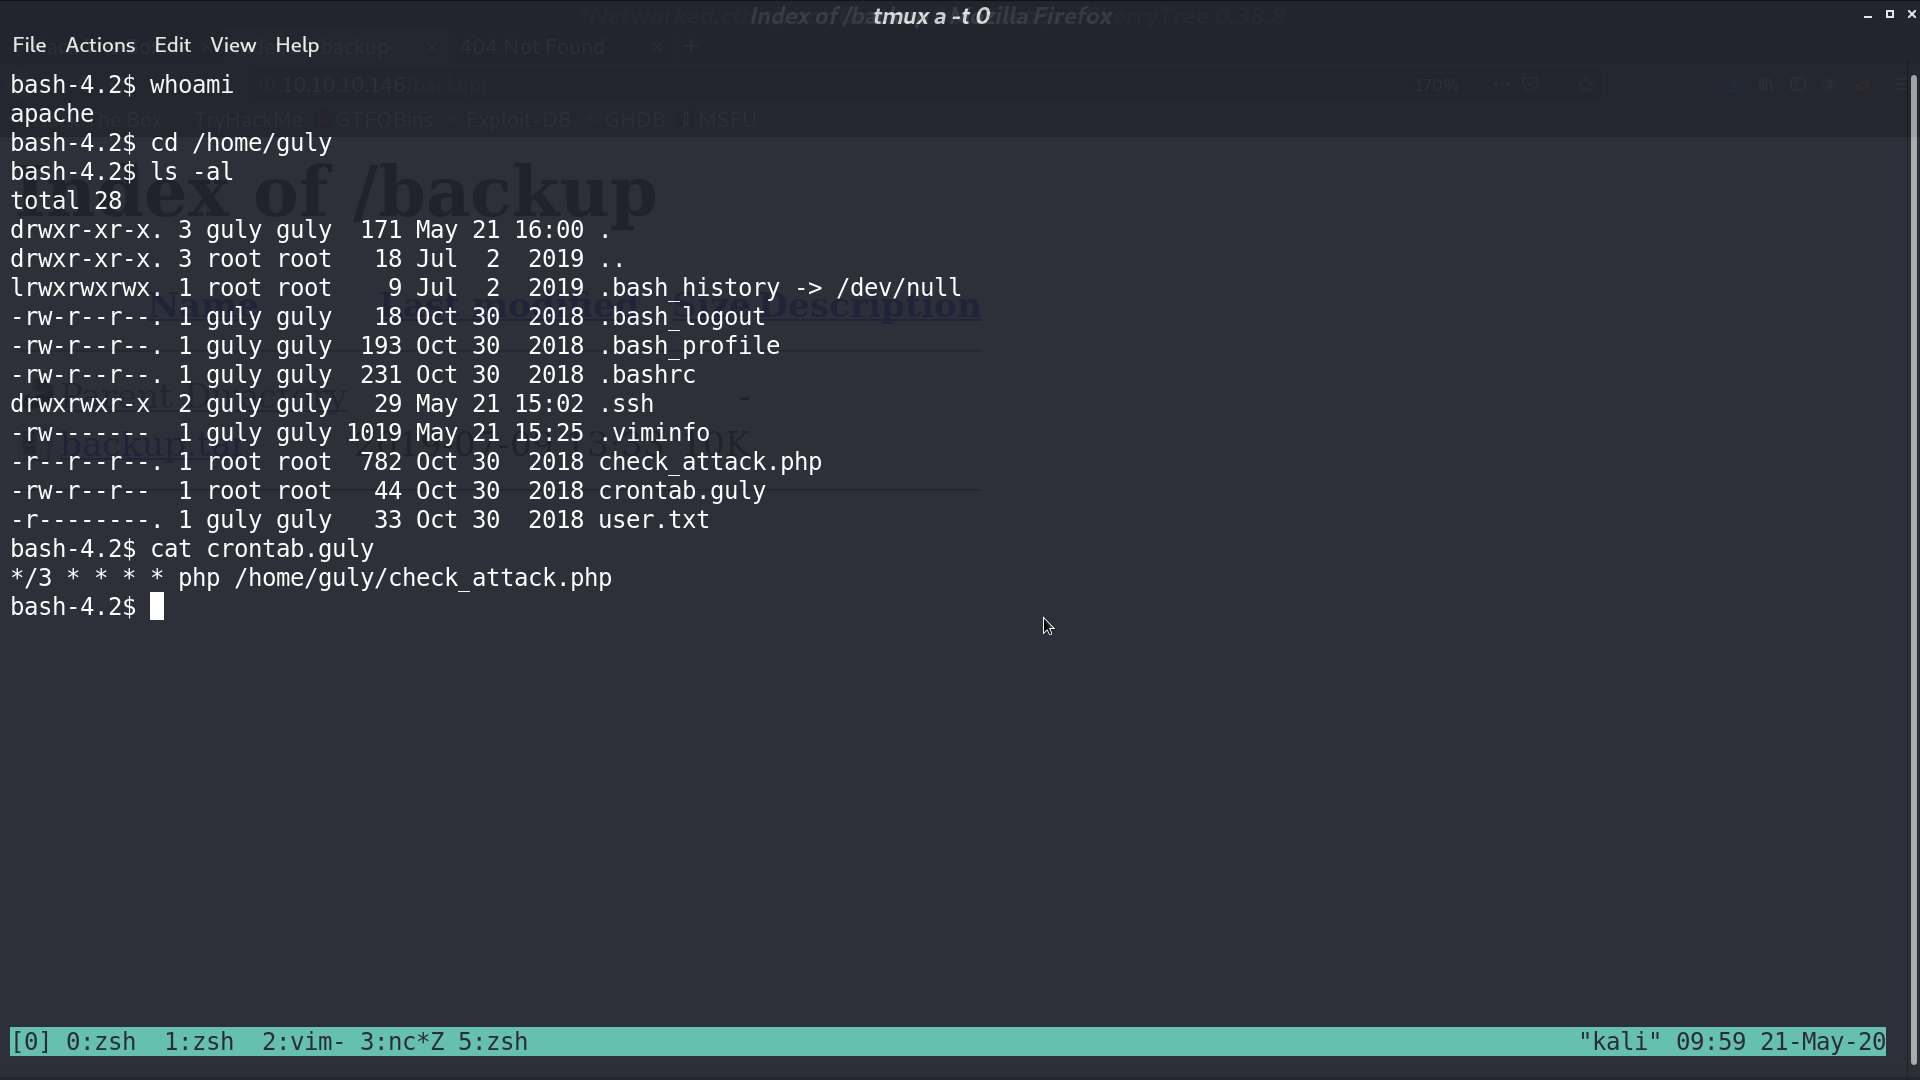Image resolution: width=1920 pixels, height=1080 pixels.
Task: Open the Edit menu
Action: pyautogui.click(x=172, y=45)
